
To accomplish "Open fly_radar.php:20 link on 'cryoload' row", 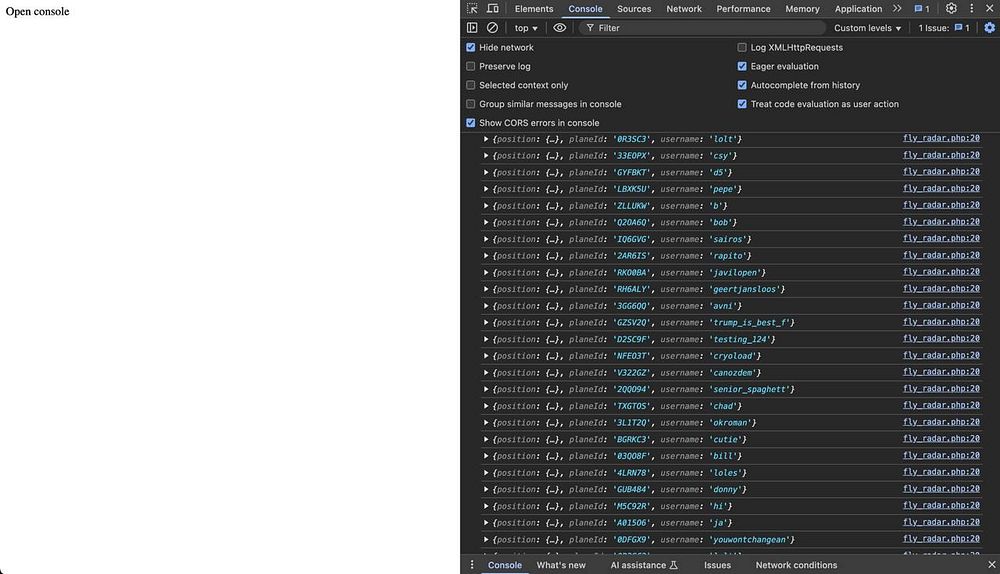I will [941, 355].
